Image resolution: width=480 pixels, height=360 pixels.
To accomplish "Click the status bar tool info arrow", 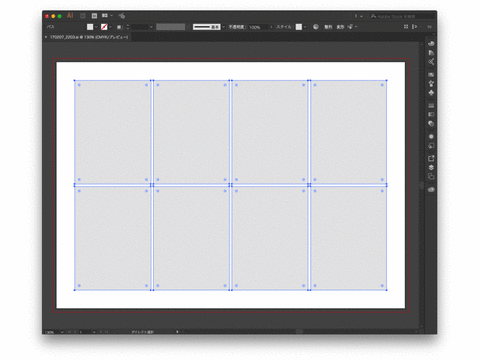I will [177, 332].
